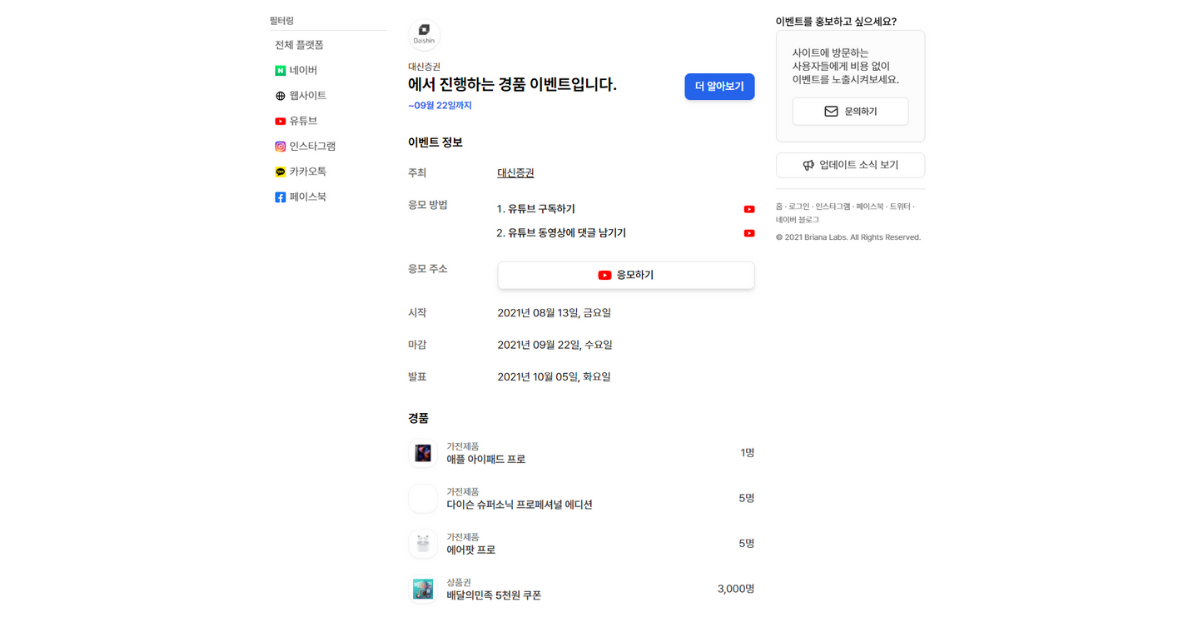Click the YouTube icon in filter sidebar

tap(281, 121)
